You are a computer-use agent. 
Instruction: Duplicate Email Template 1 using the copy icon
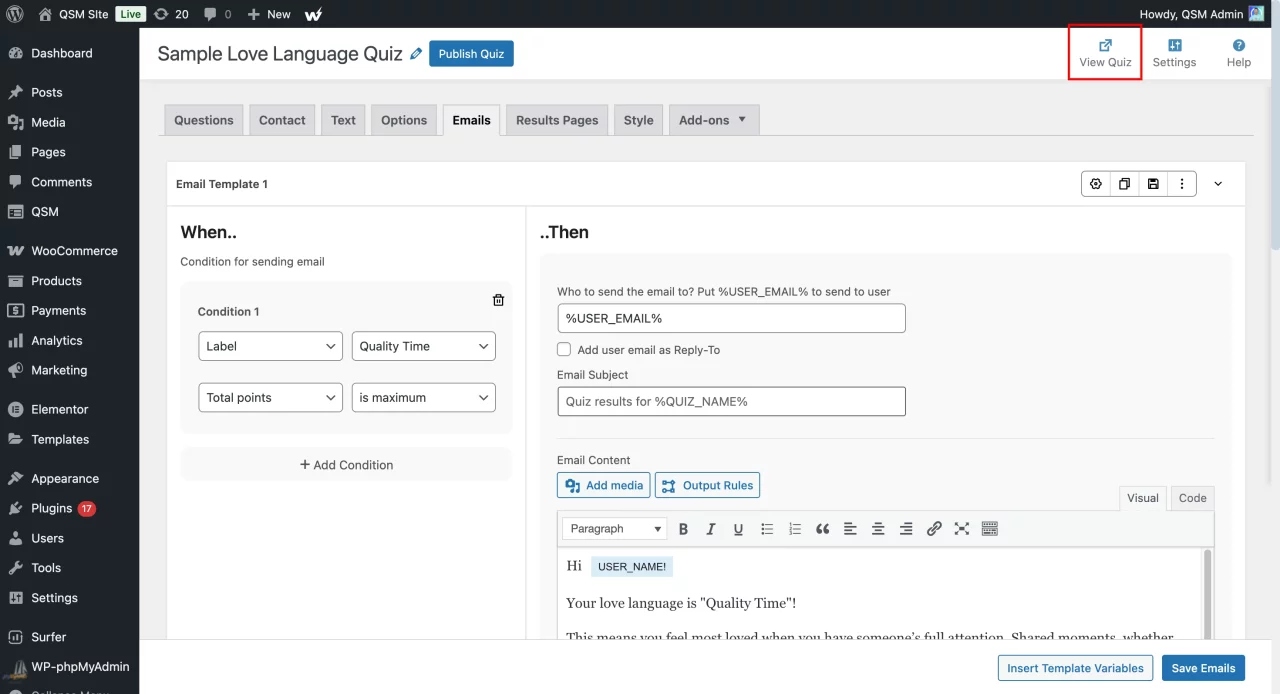[x=1124, y=183]
